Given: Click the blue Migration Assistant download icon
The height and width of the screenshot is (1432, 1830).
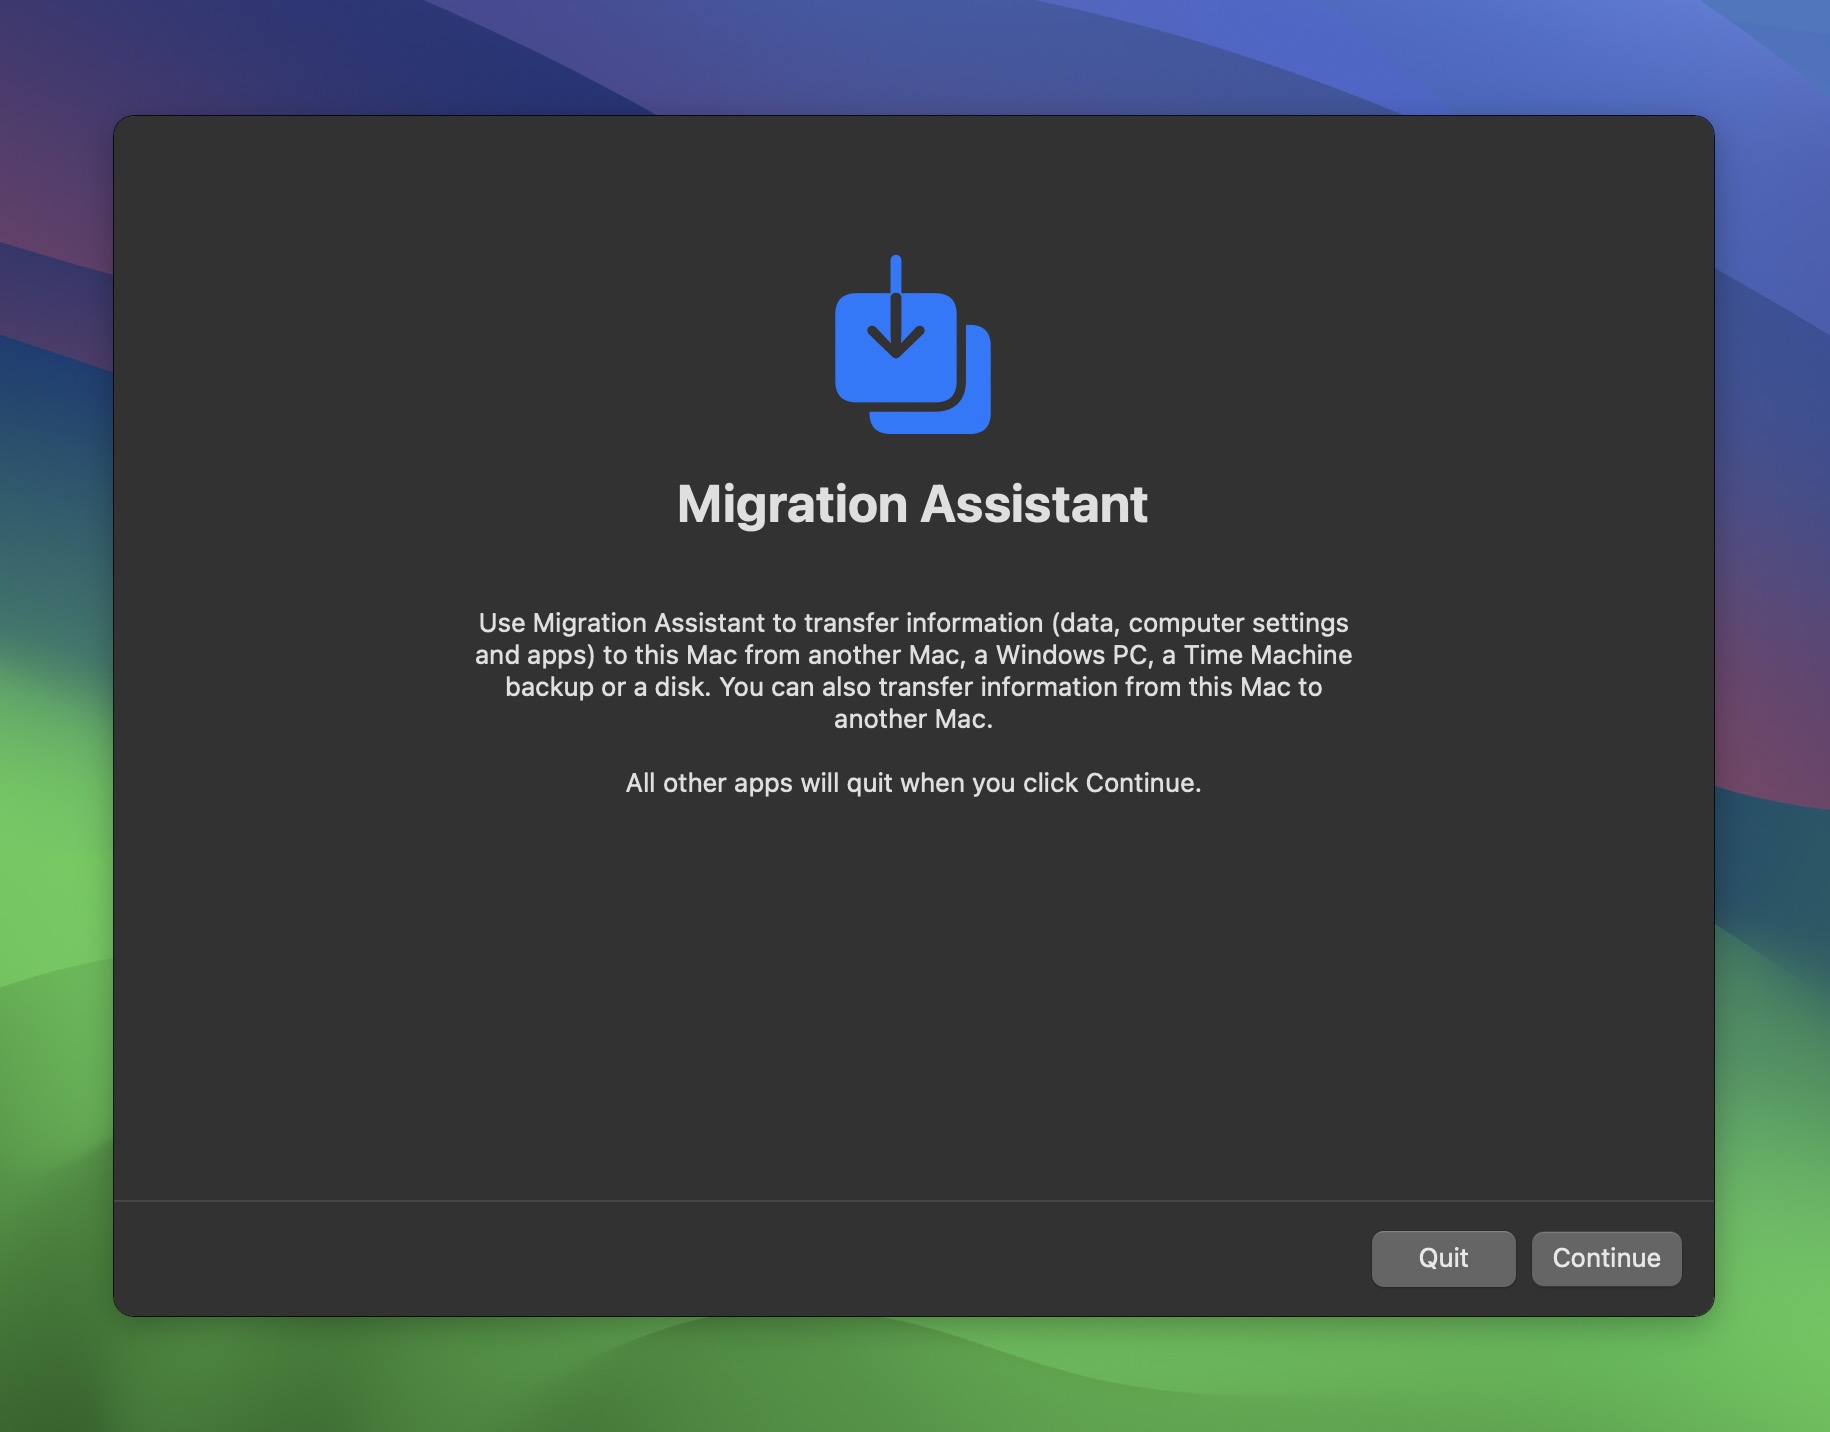Looking at the screenshot, I should (913, 345).
